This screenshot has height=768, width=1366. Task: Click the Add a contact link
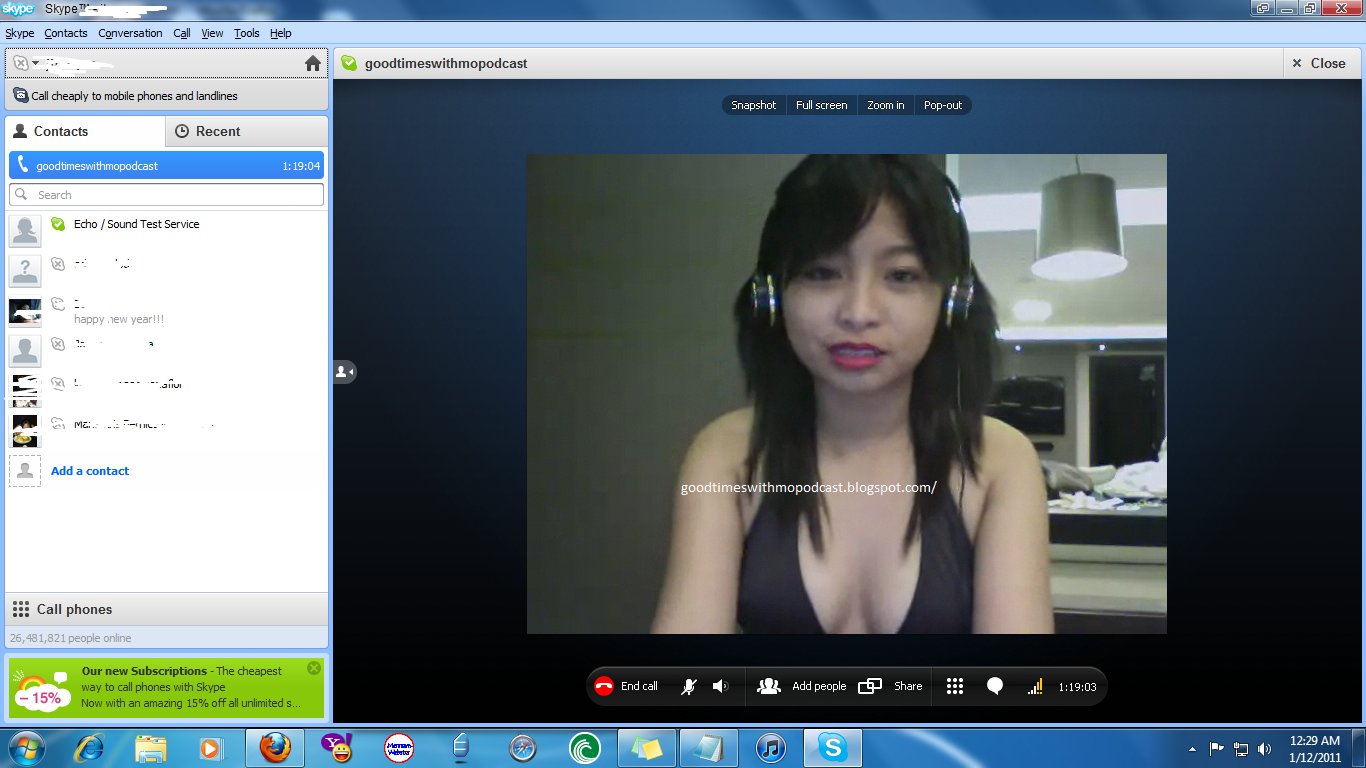[90, 471]
